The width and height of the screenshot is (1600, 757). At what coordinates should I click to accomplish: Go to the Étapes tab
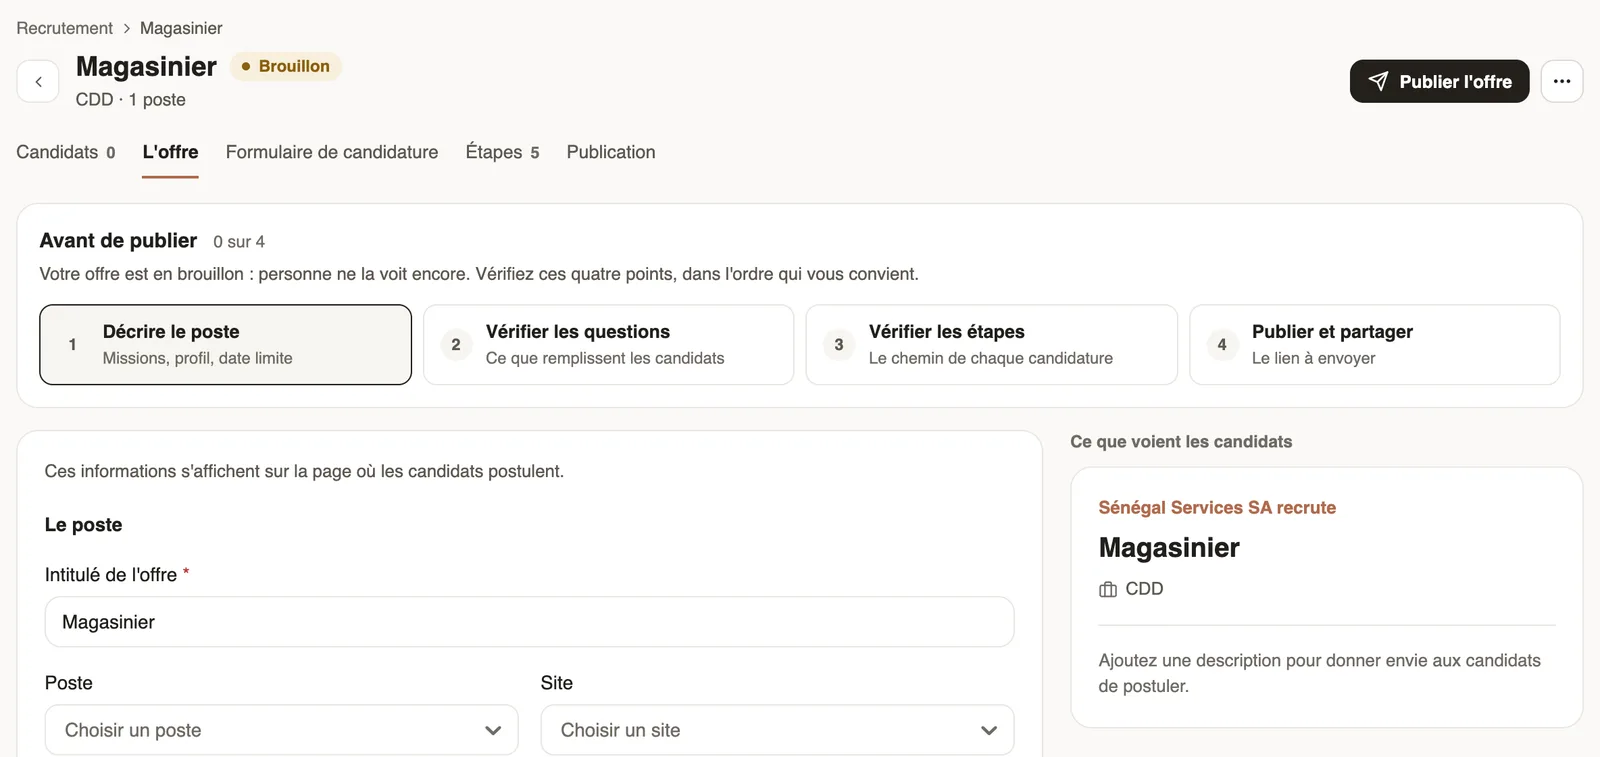pos(502,152)
